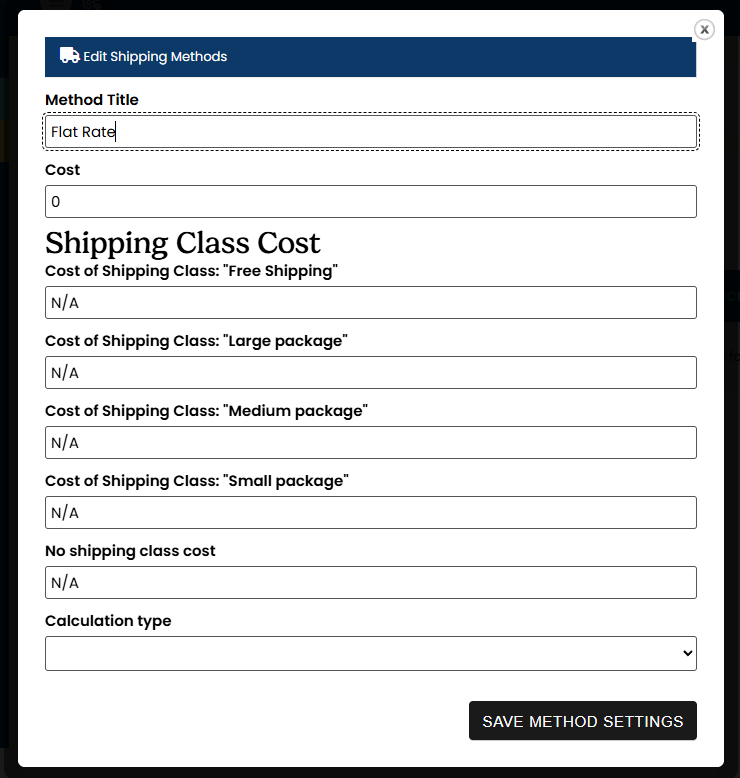Select the "Free Shipping" class cost field
The height and width of the screenshot is (778, 740).
(x=370, y=303)
